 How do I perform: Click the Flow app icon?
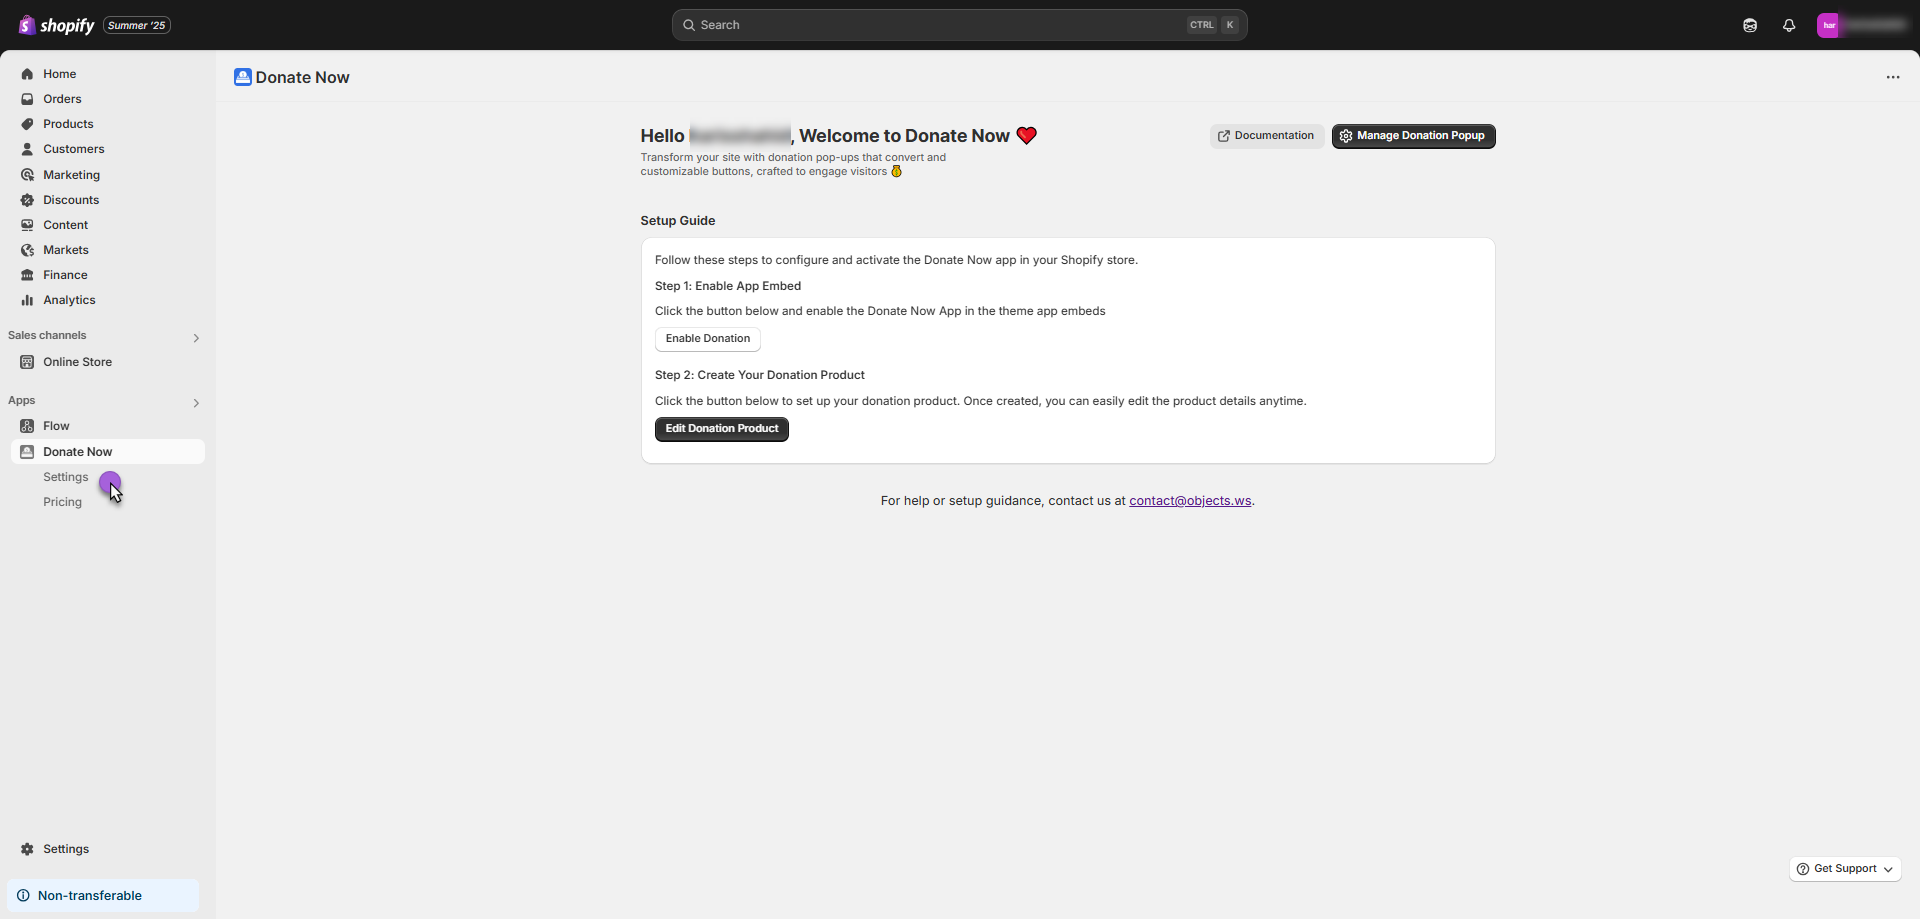click(x=27, y=426)
